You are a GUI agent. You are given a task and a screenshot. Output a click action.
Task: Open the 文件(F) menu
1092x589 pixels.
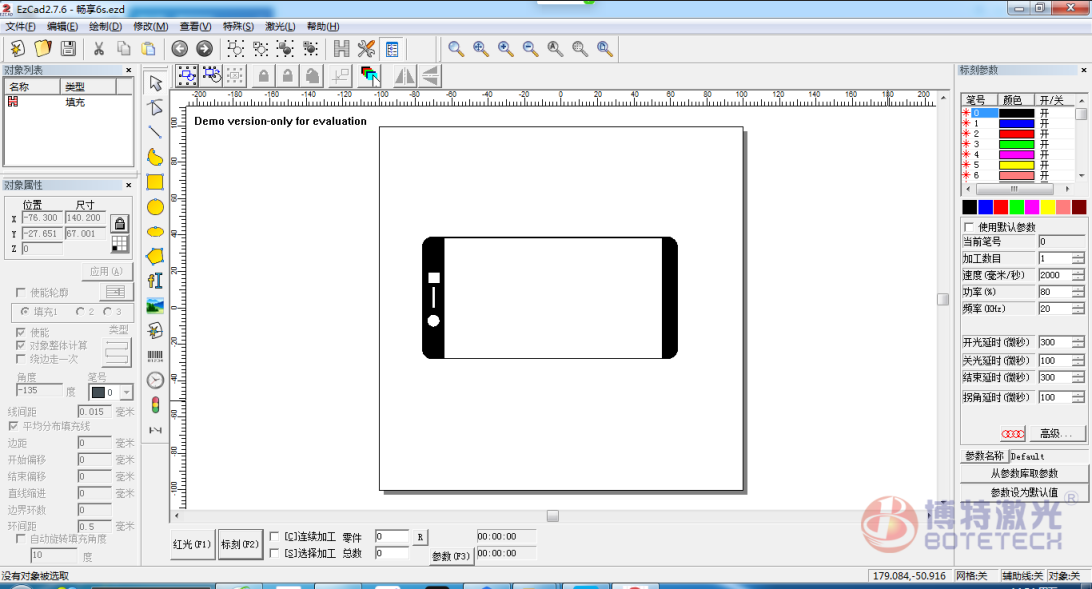tap(20, 26)
